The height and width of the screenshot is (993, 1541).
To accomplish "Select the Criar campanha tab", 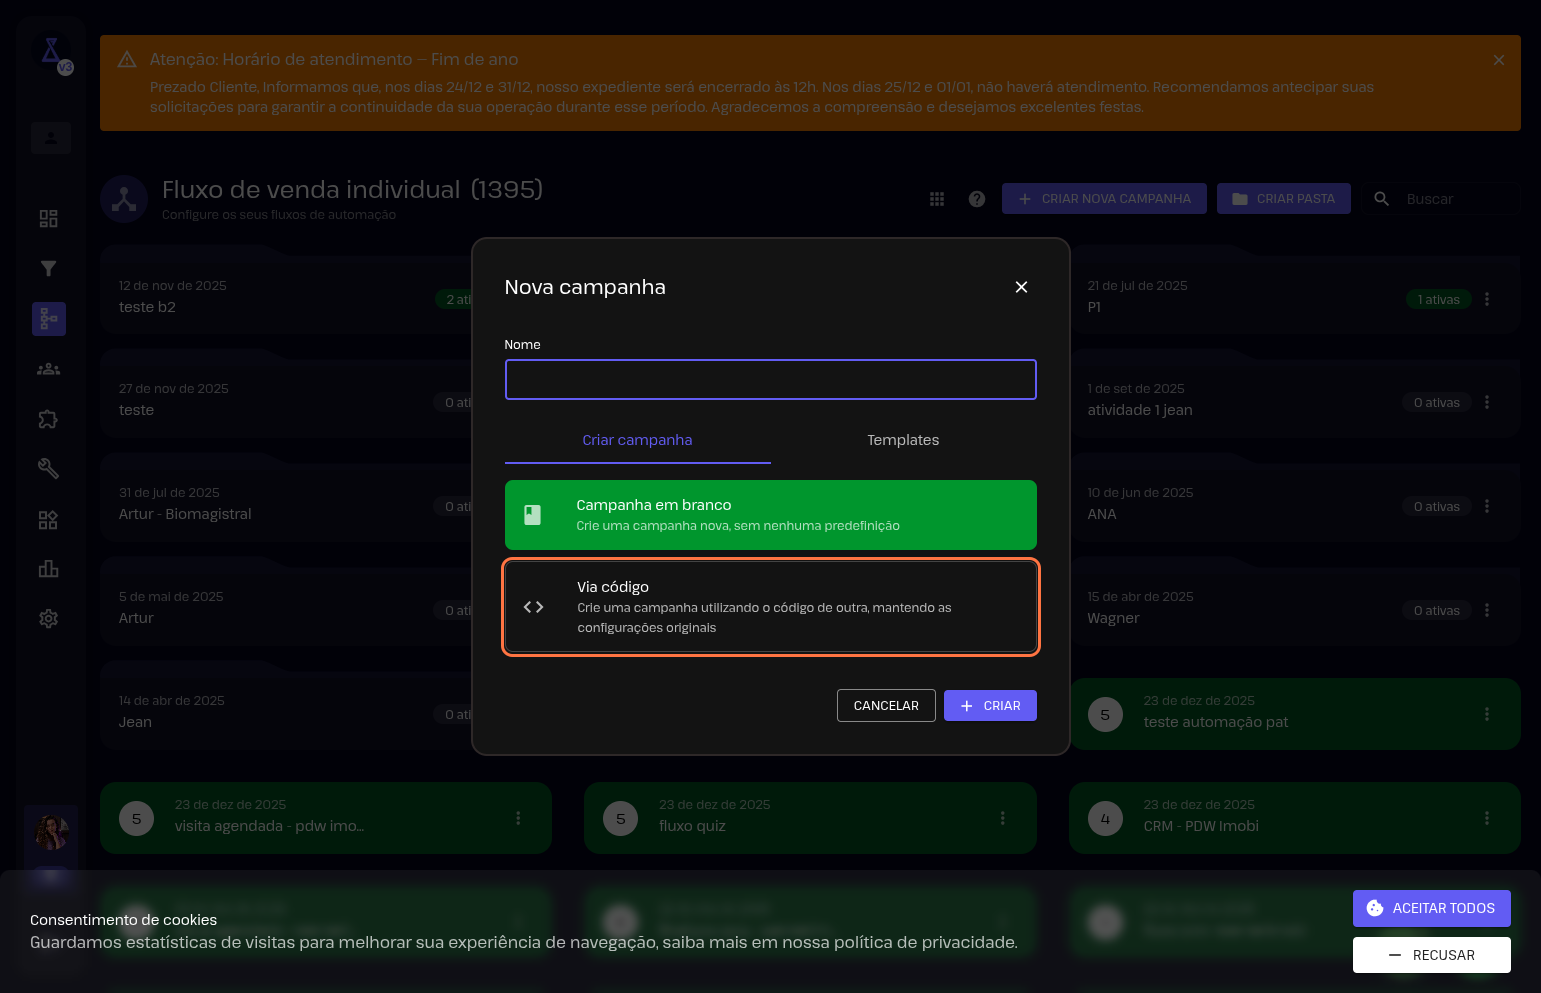I will 637,440.
